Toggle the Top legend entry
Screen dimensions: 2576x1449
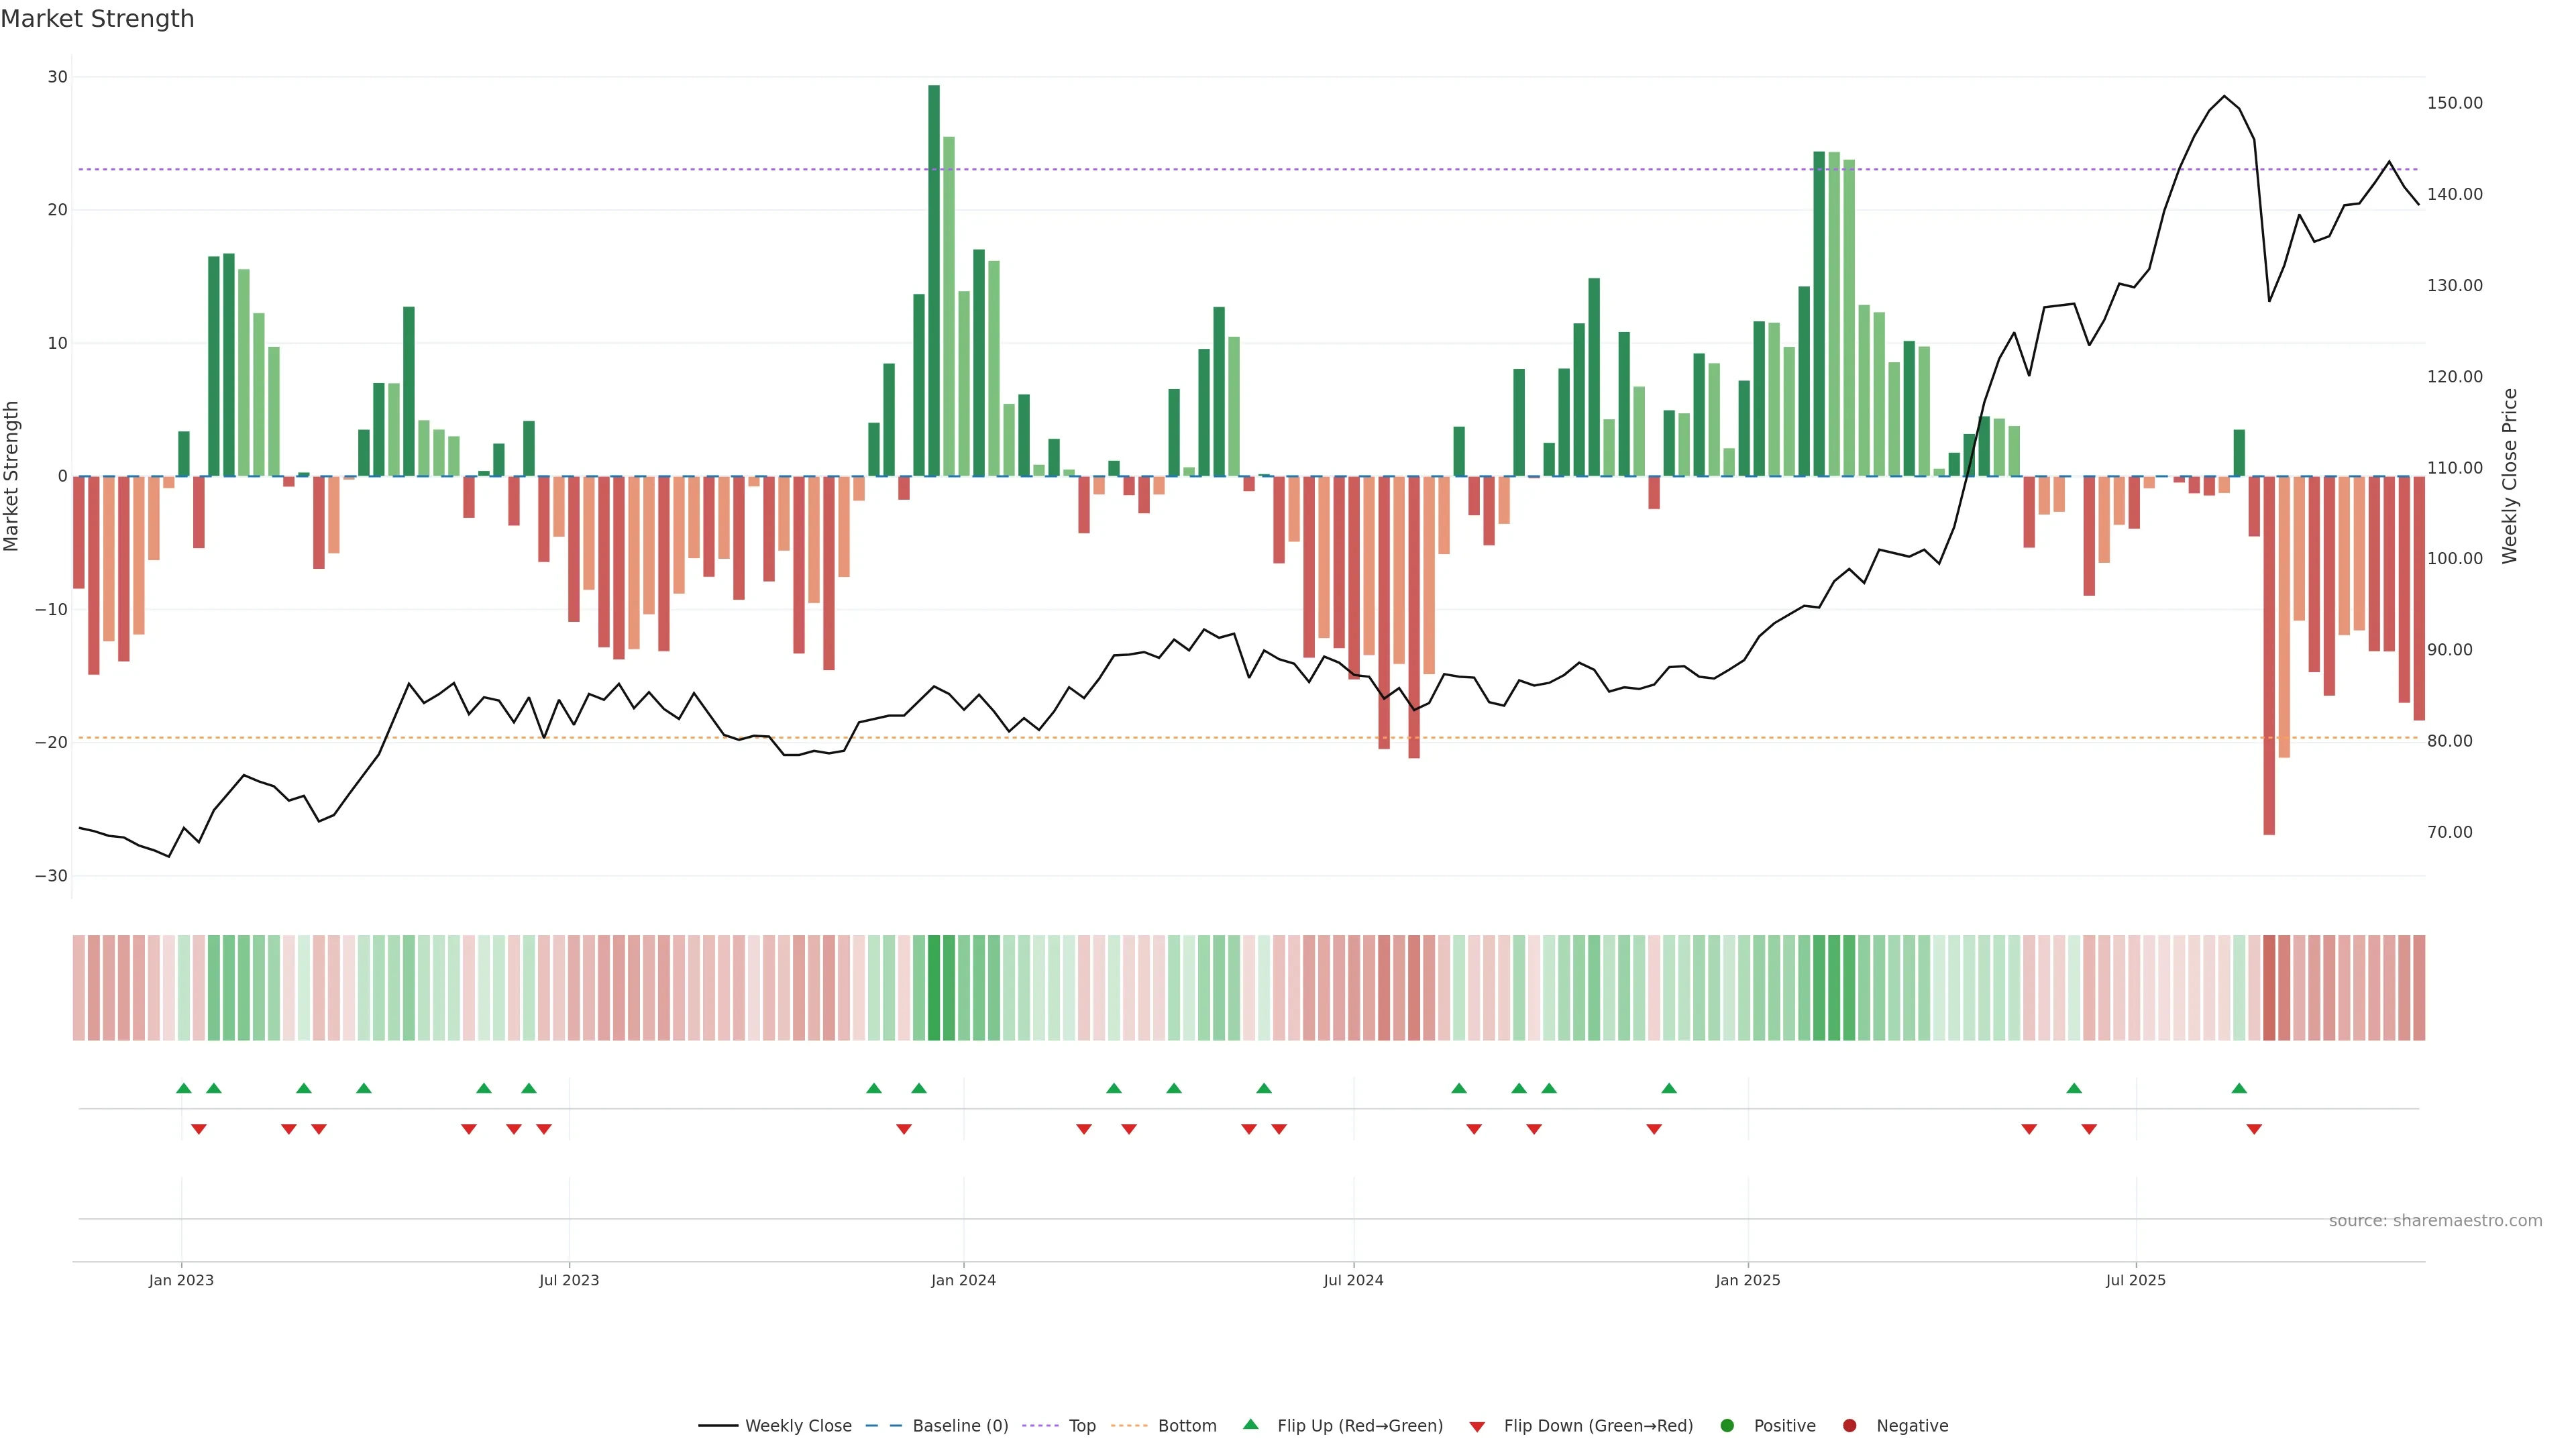click(1082, 1426)
